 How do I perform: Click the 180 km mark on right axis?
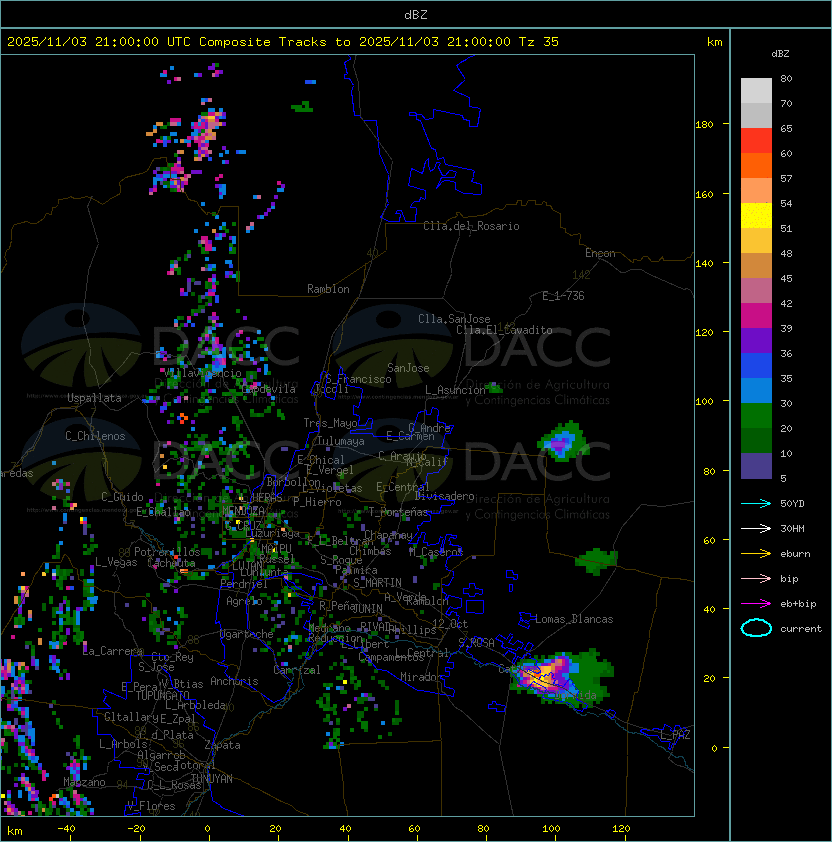point(704,125)
